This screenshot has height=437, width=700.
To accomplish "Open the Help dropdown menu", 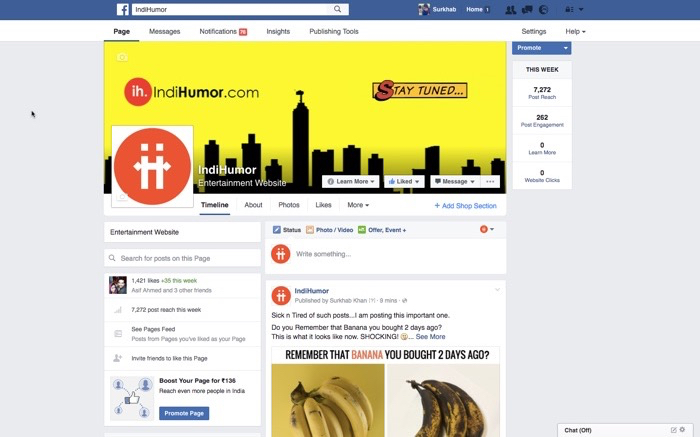I will click(x=575, y=32).
